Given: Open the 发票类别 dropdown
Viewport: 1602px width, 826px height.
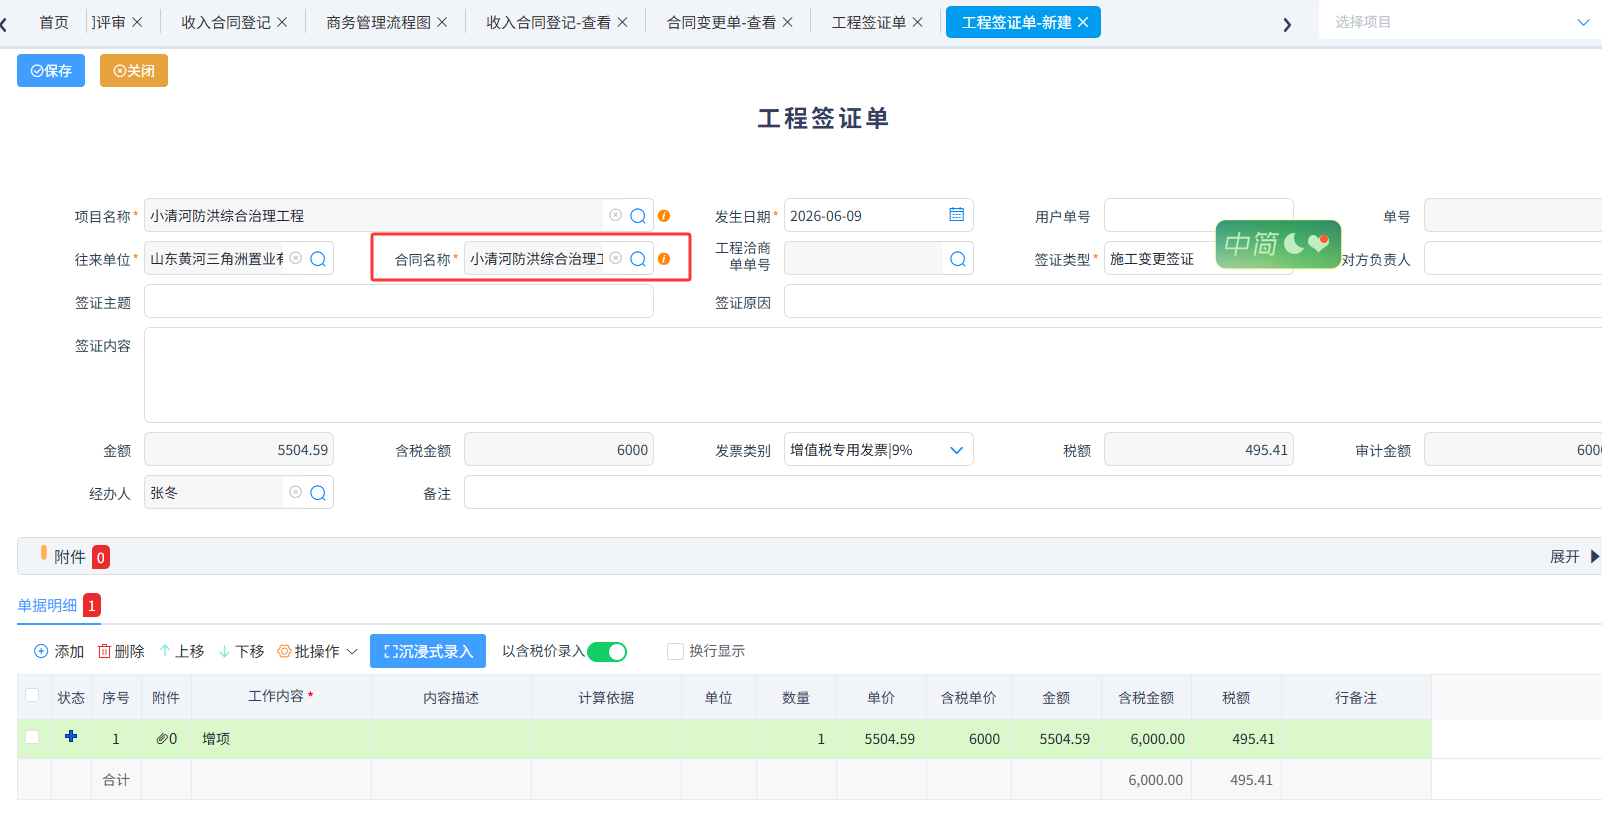Looking at the screenshot, I should coord(879,450).
